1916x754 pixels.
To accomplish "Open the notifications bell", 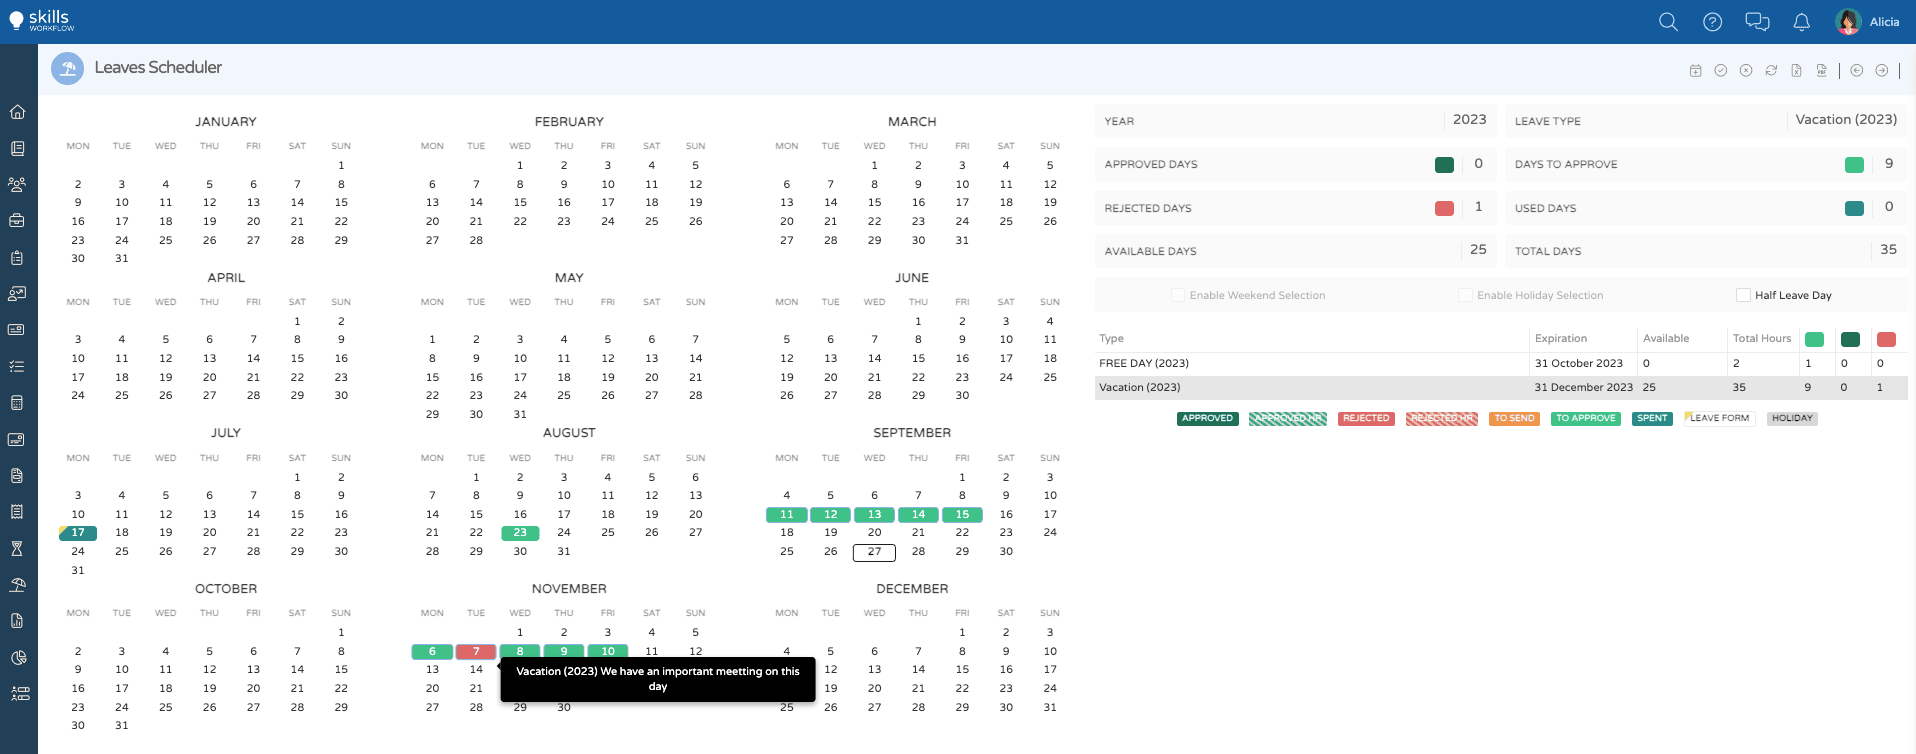I will [1801, 22].
